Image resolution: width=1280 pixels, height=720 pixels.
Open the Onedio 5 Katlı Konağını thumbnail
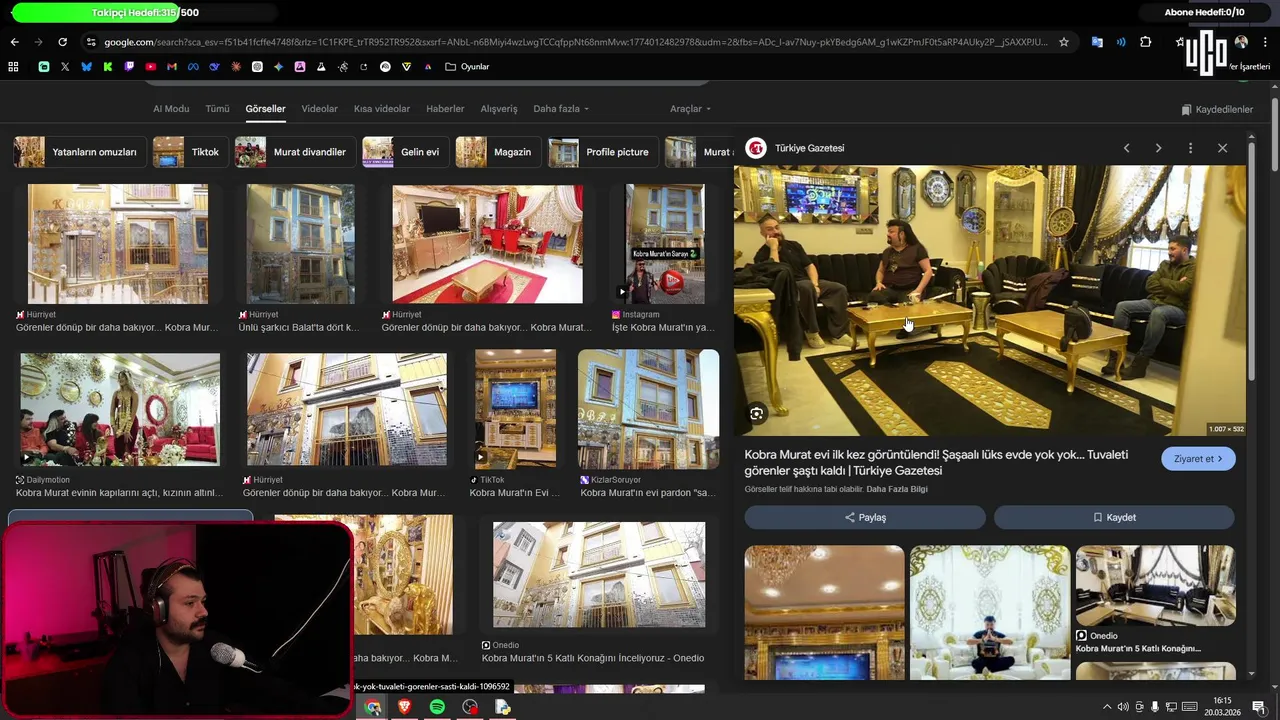tap(599, 575)
